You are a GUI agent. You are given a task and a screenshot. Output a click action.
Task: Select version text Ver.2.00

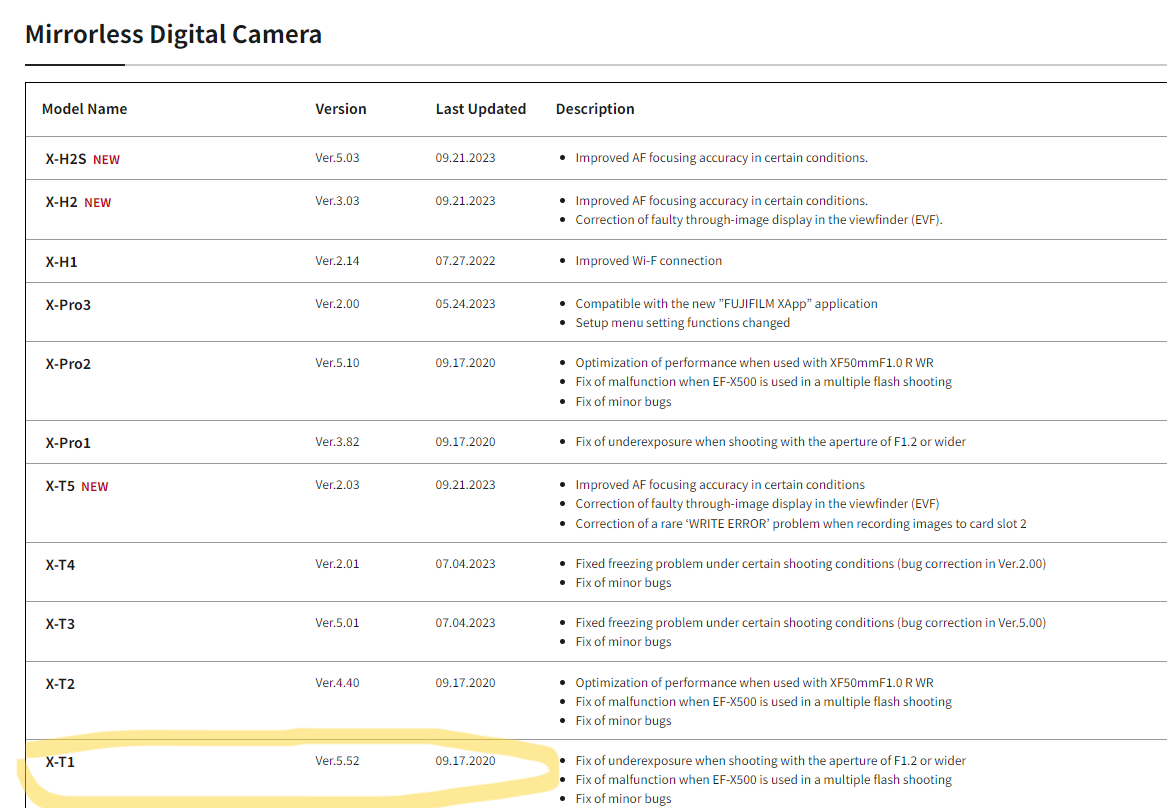click(337, 304)
